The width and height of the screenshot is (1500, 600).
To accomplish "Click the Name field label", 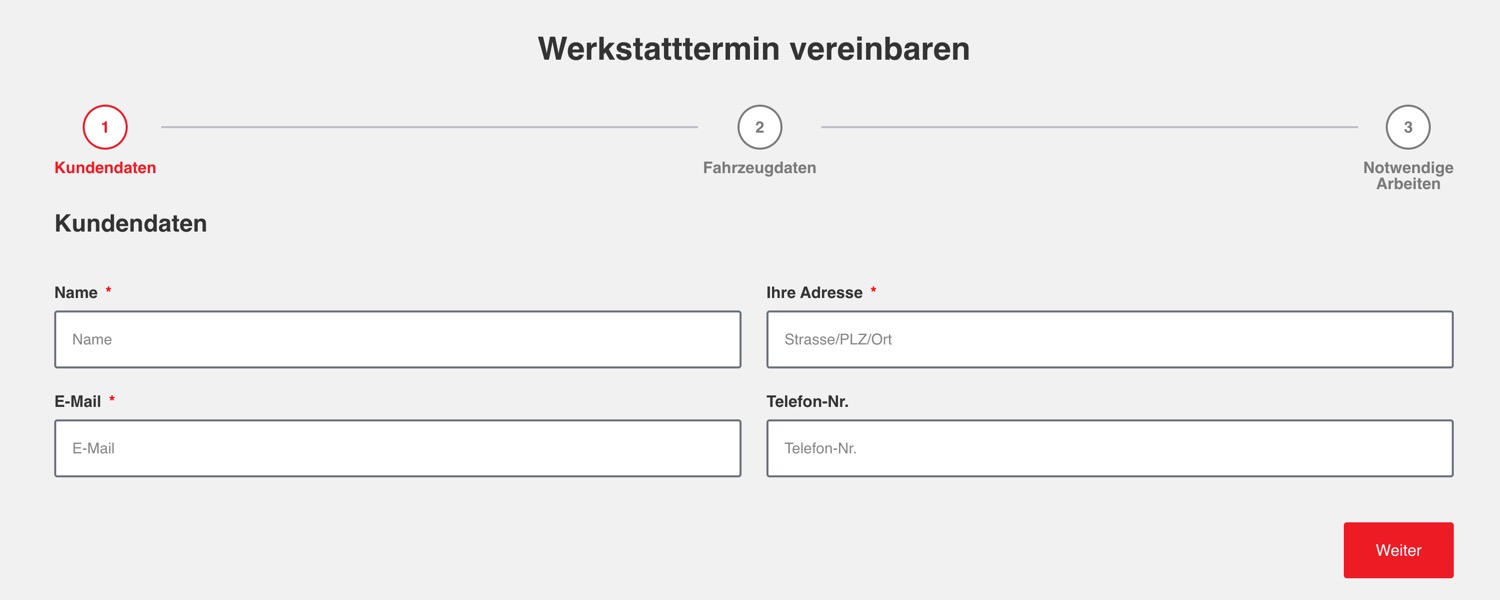I will pos(76,293).
